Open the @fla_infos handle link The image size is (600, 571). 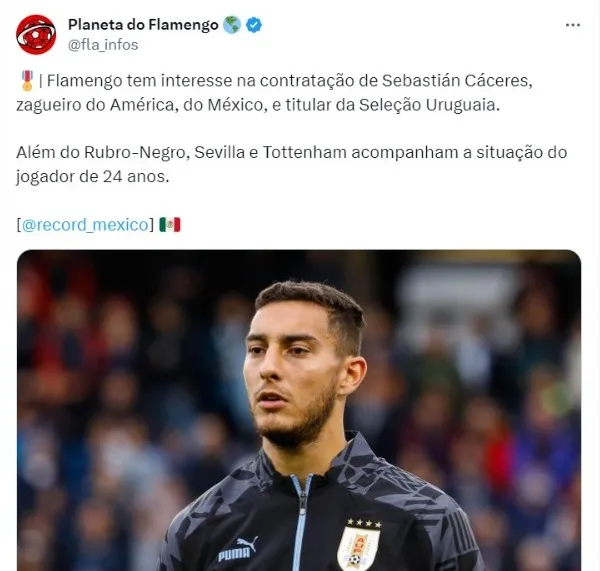pos(103,45)
